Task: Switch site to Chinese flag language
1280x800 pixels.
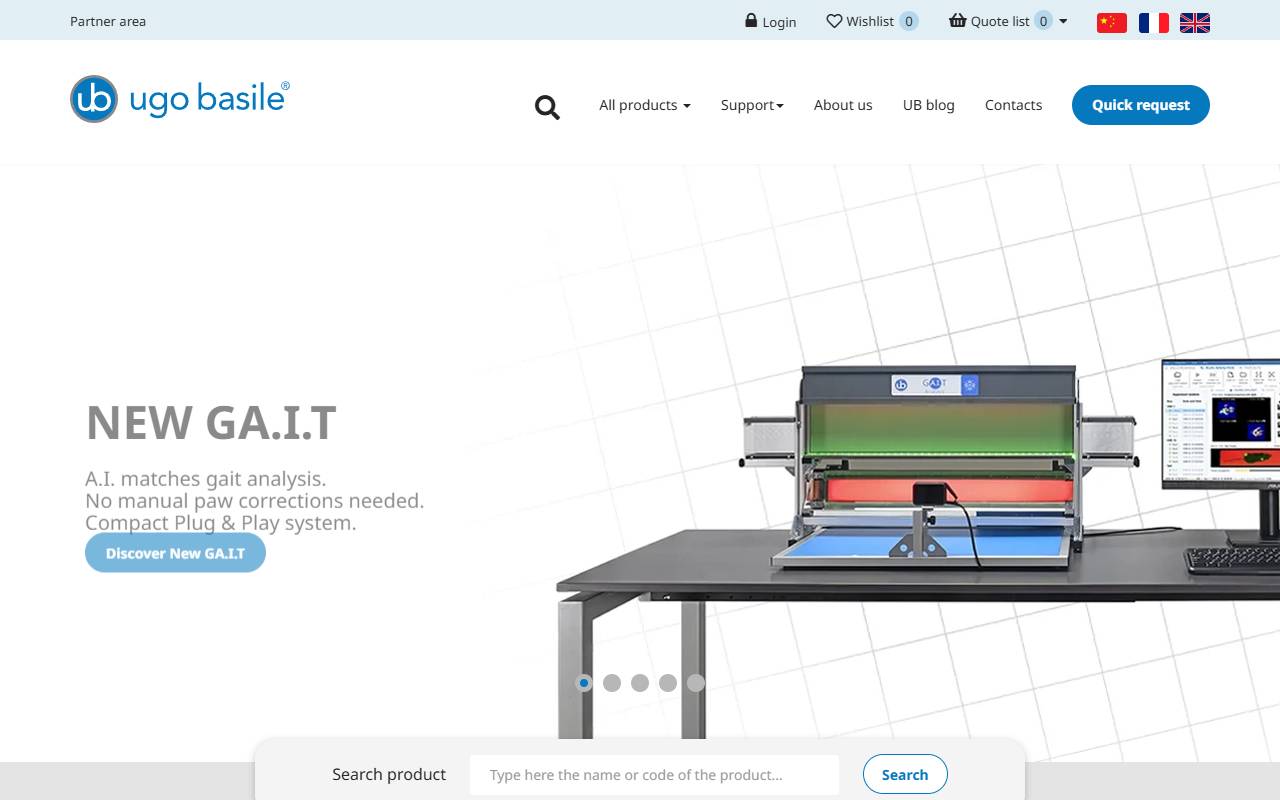Action: 1112,22
